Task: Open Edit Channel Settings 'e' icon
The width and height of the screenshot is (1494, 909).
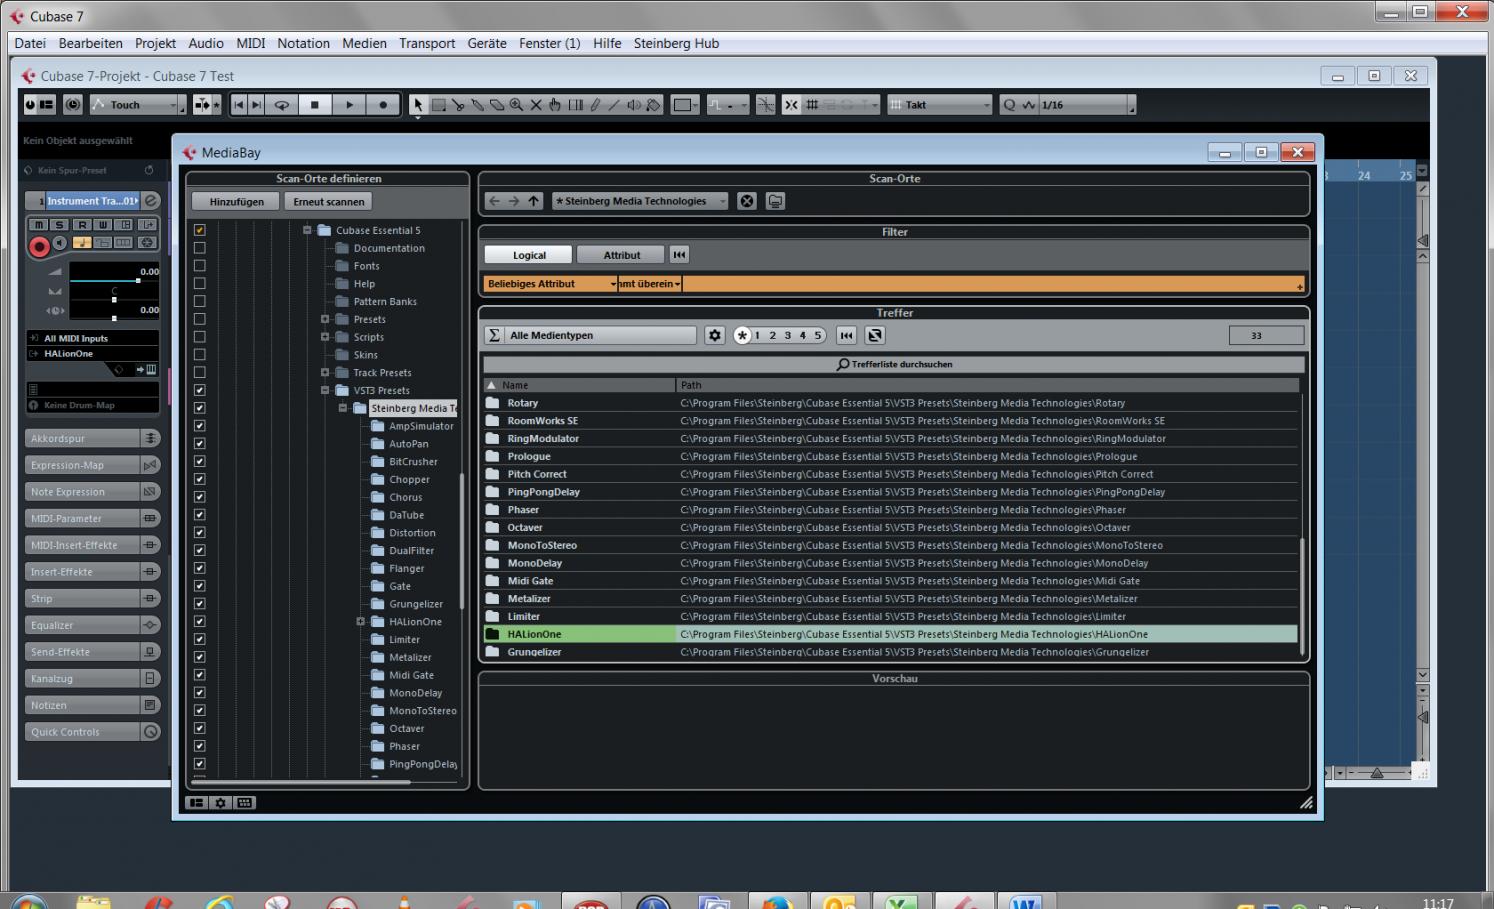Action: pyautogui.click(x=151, y=201)
